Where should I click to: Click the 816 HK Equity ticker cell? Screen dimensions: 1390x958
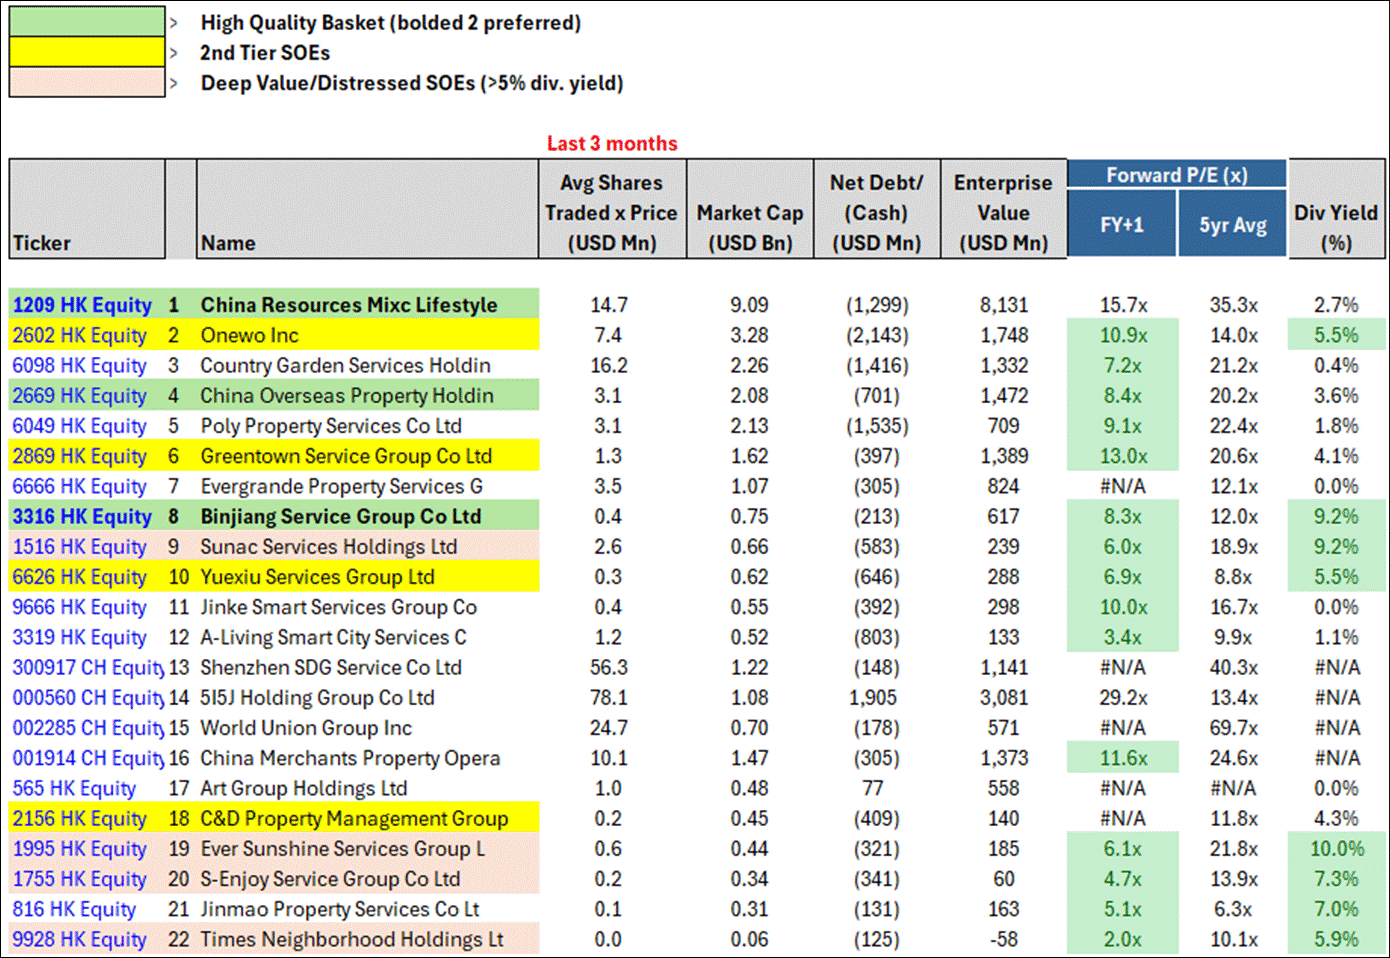[x=87, y=909]
